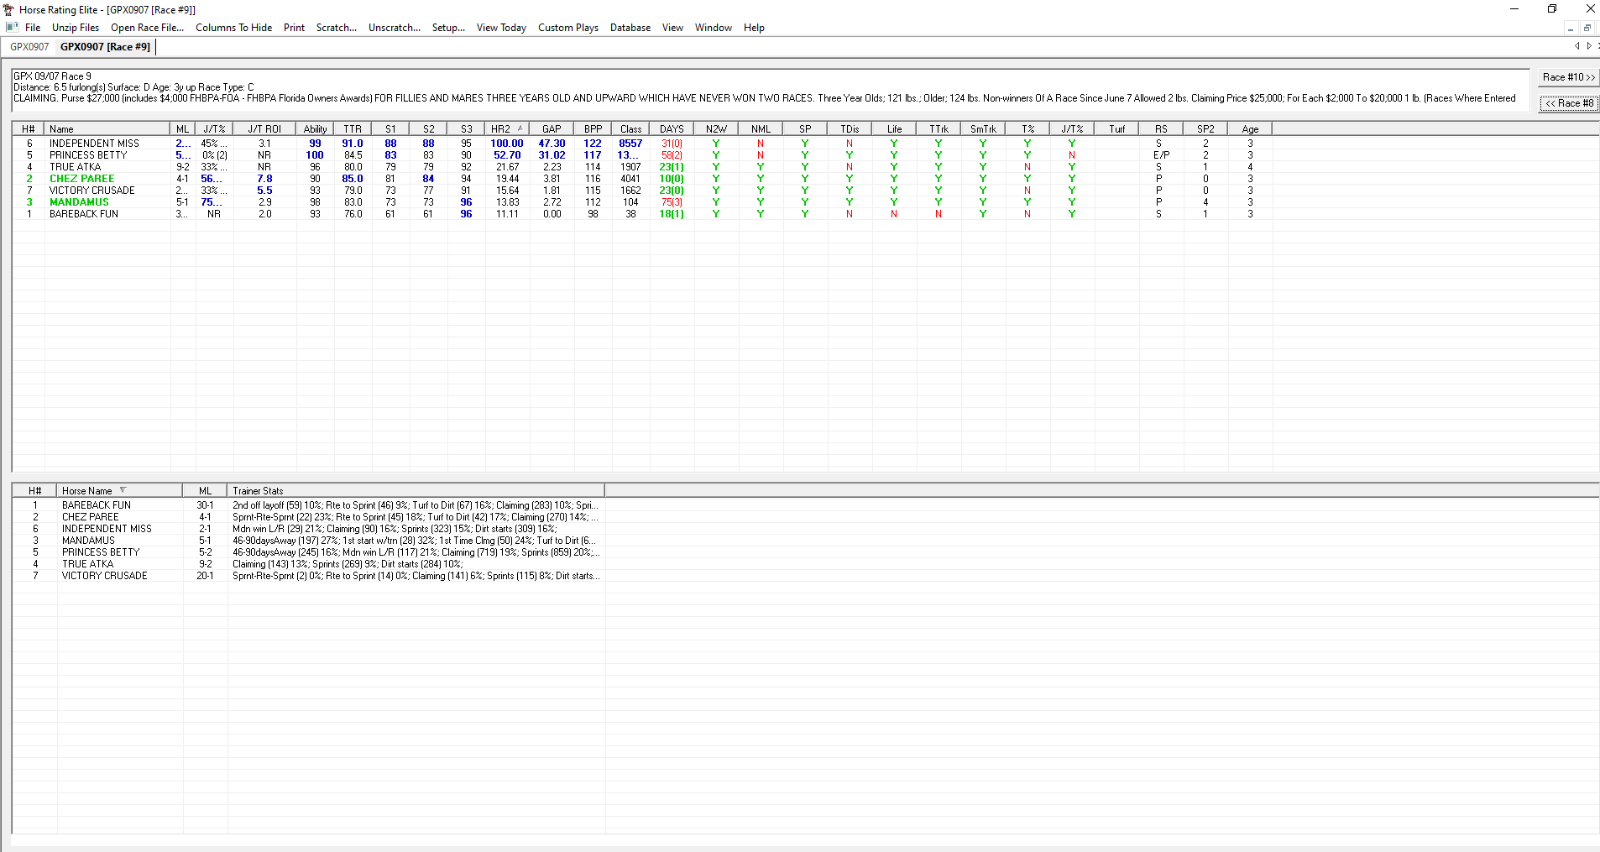Click tab scroll right arrow

click(1589, 46)
